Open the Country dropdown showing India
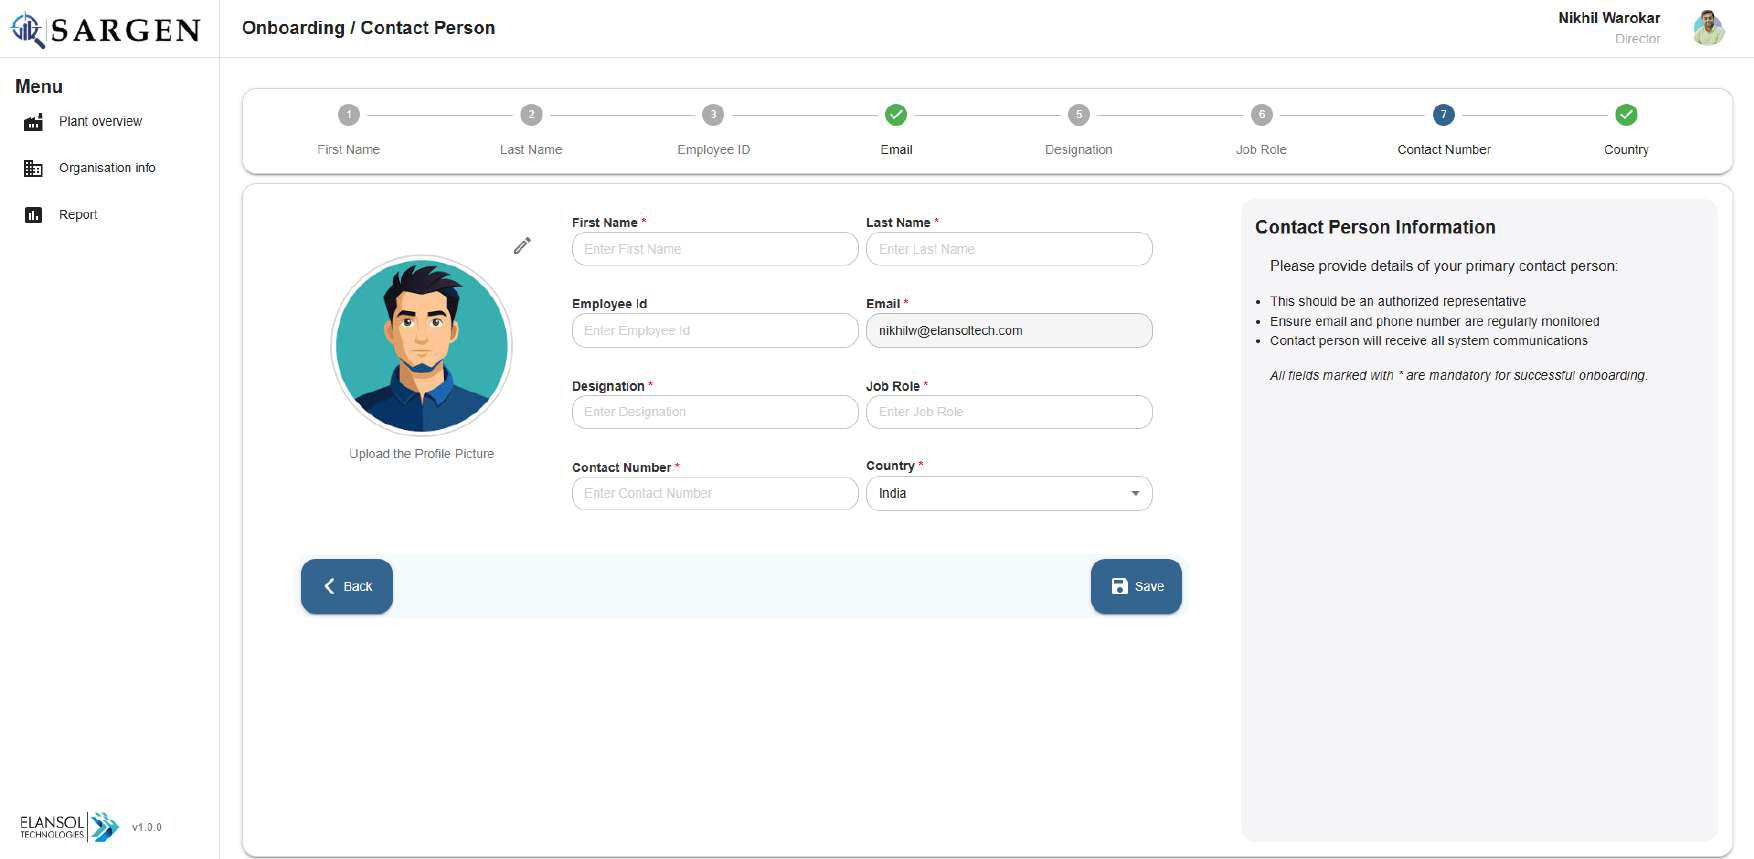 (x=1008, y=494)
